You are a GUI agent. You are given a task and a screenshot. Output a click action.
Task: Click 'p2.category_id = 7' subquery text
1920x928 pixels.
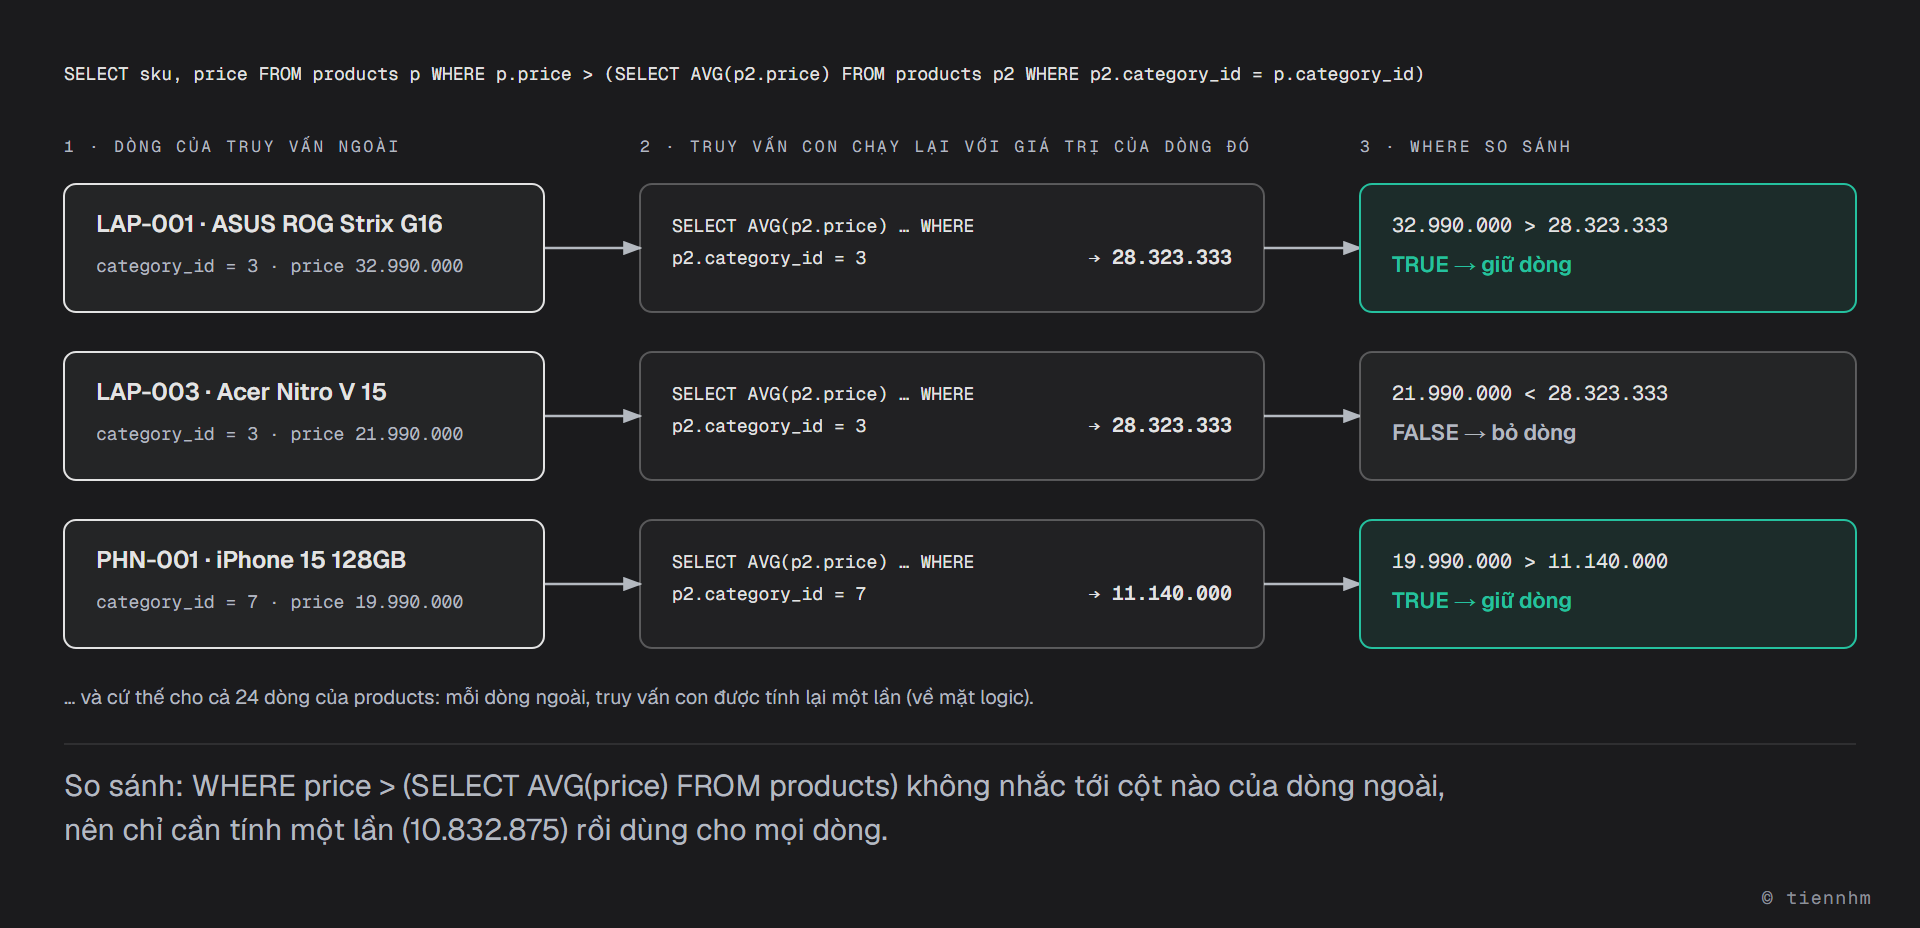point(769,594)
